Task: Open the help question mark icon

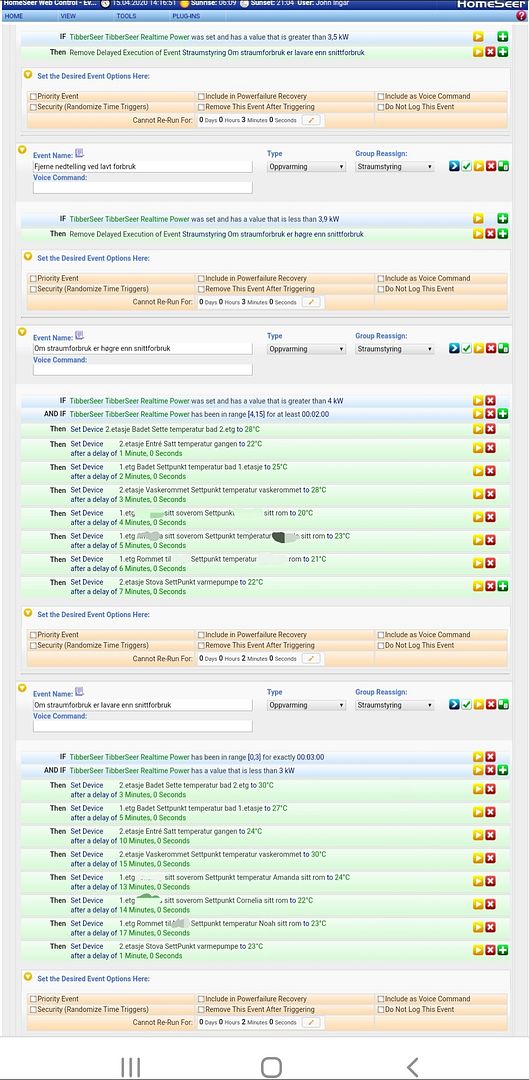Action: [521, 15]
